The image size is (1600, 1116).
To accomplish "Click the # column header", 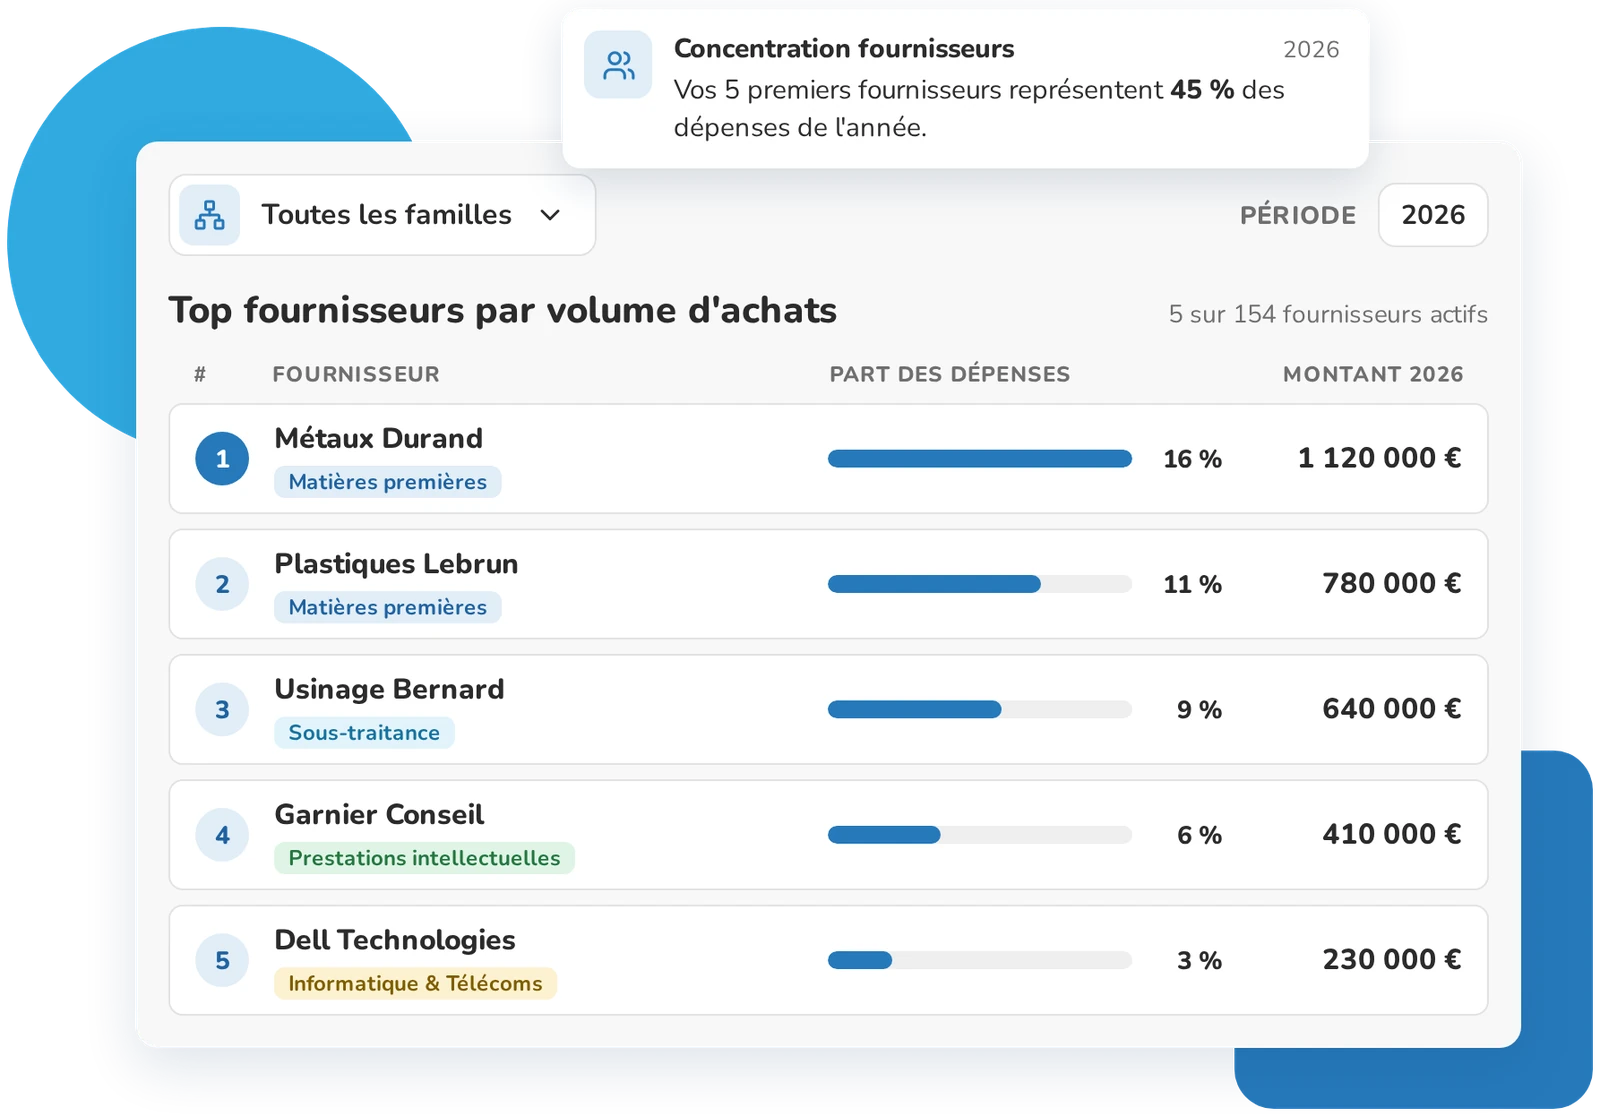I will pyautogui.click(x=200, y=374).
